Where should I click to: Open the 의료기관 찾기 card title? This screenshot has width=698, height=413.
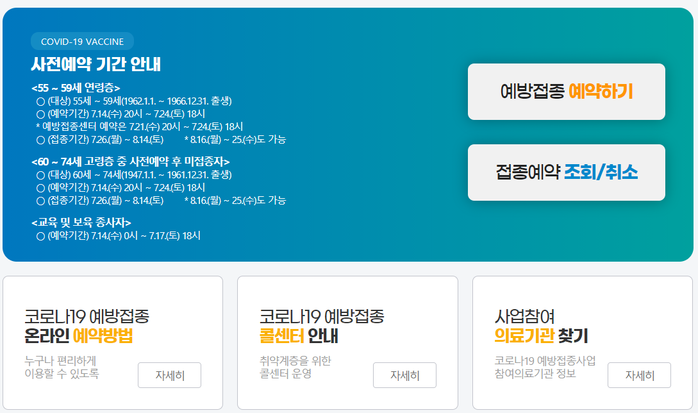click(x=541, y=325)
